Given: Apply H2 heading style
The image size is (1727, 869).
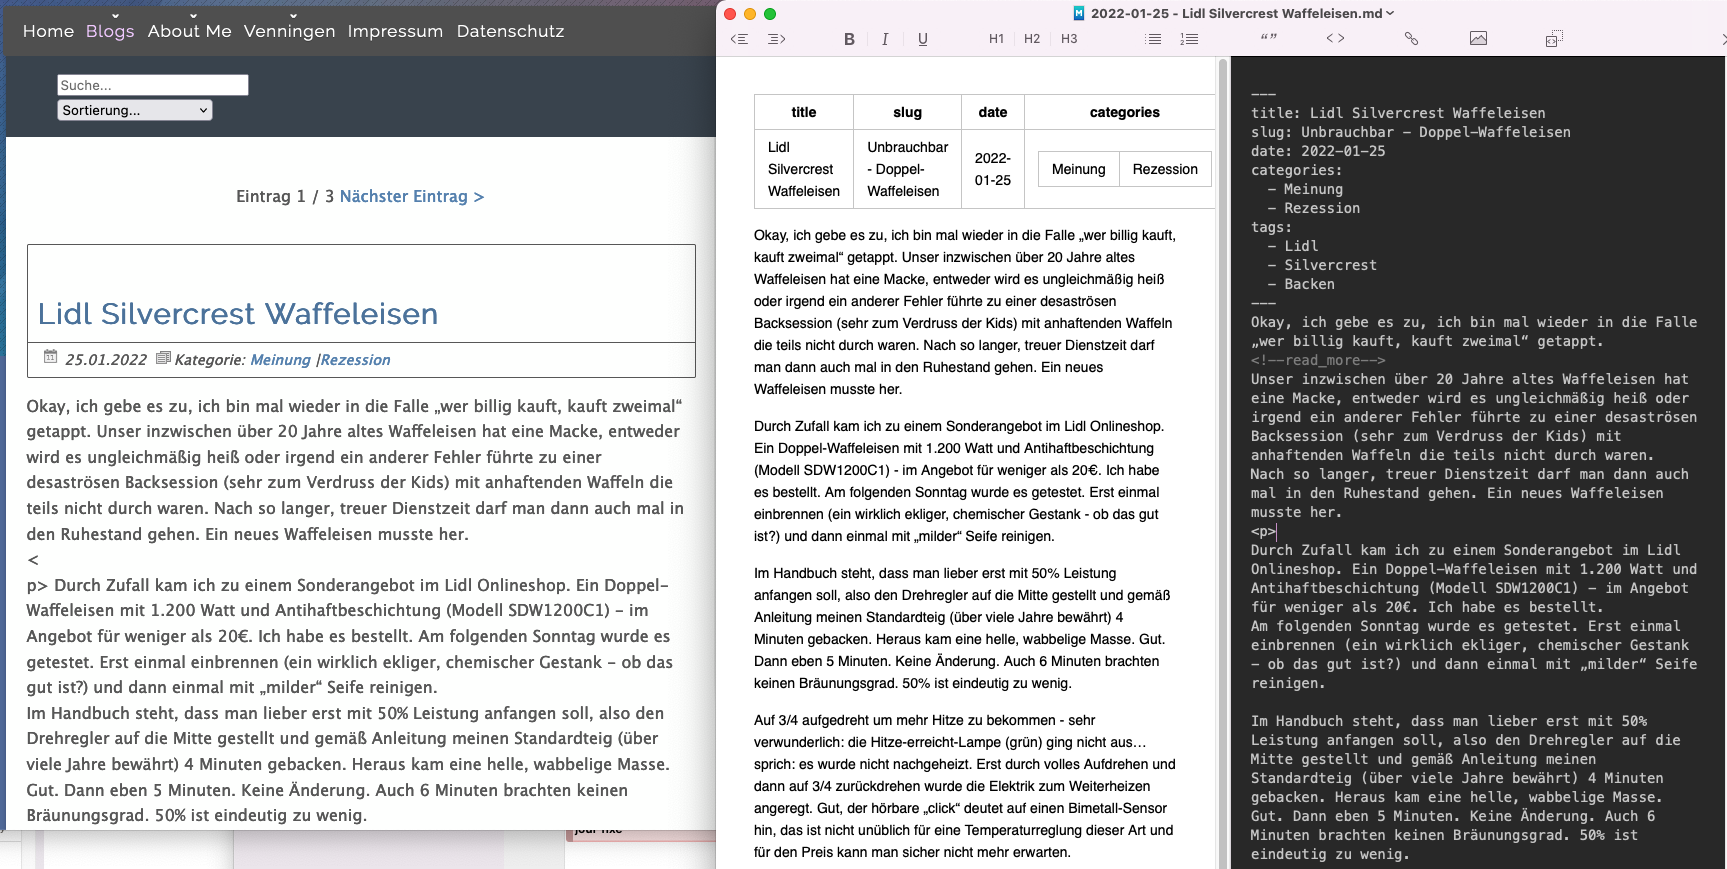Looking at the screenshot, I should (x=1032, y=39).
